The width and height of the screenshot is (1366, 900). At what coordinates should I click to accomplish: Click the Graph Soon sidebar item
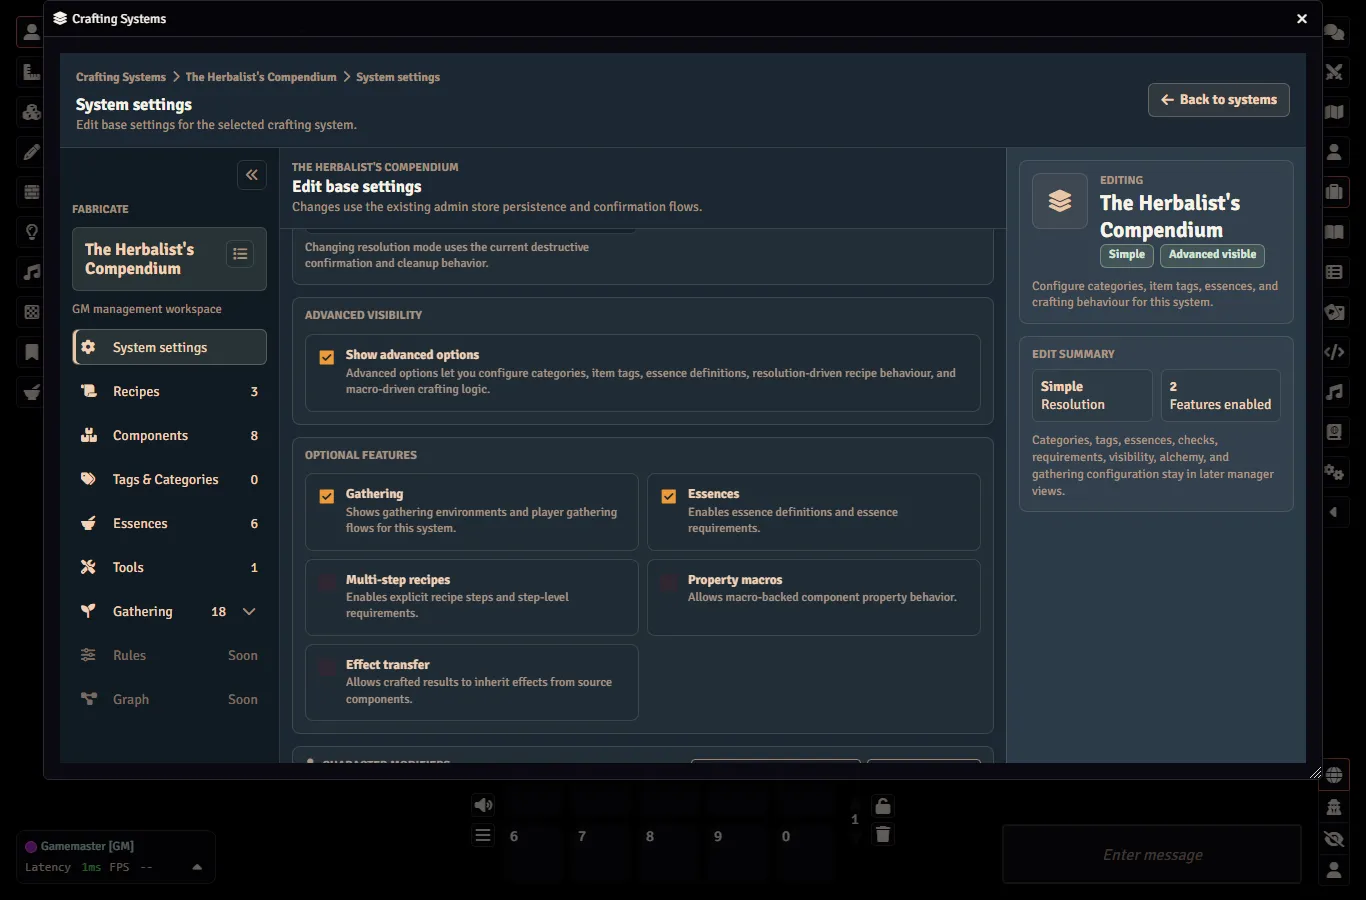coord(170,699)
